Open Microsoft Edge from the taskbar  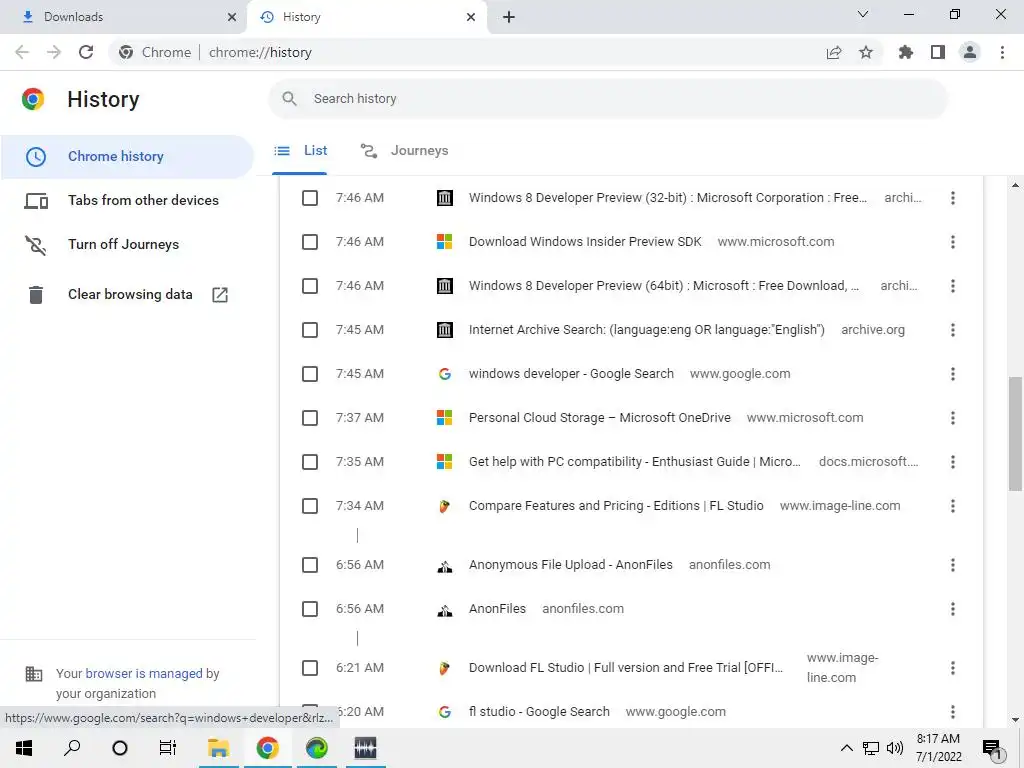pyautogui.click(x=317, y=748)
